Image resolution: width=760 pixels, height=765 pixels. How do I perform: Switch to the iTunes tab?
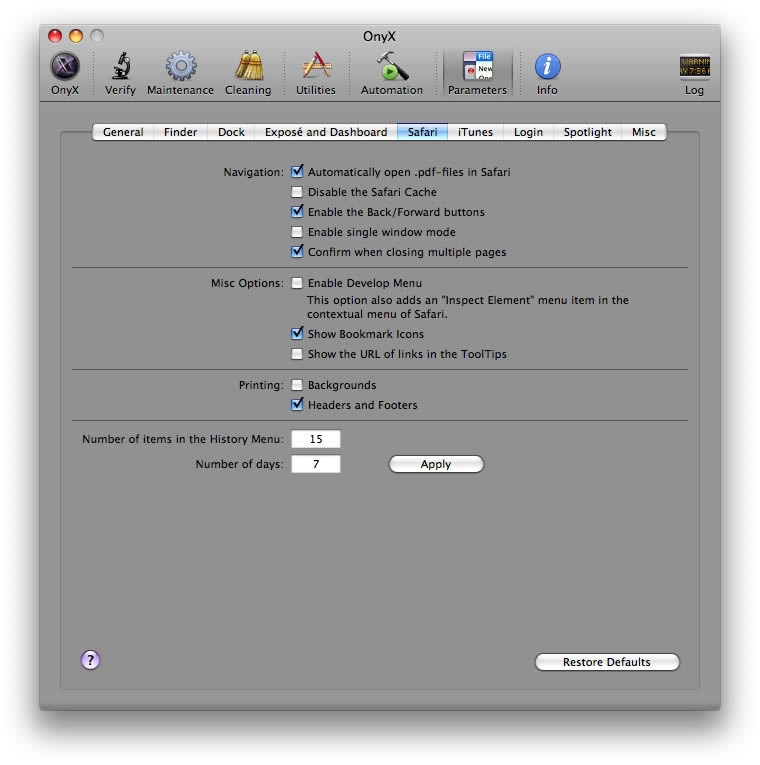tap(476, 132)
